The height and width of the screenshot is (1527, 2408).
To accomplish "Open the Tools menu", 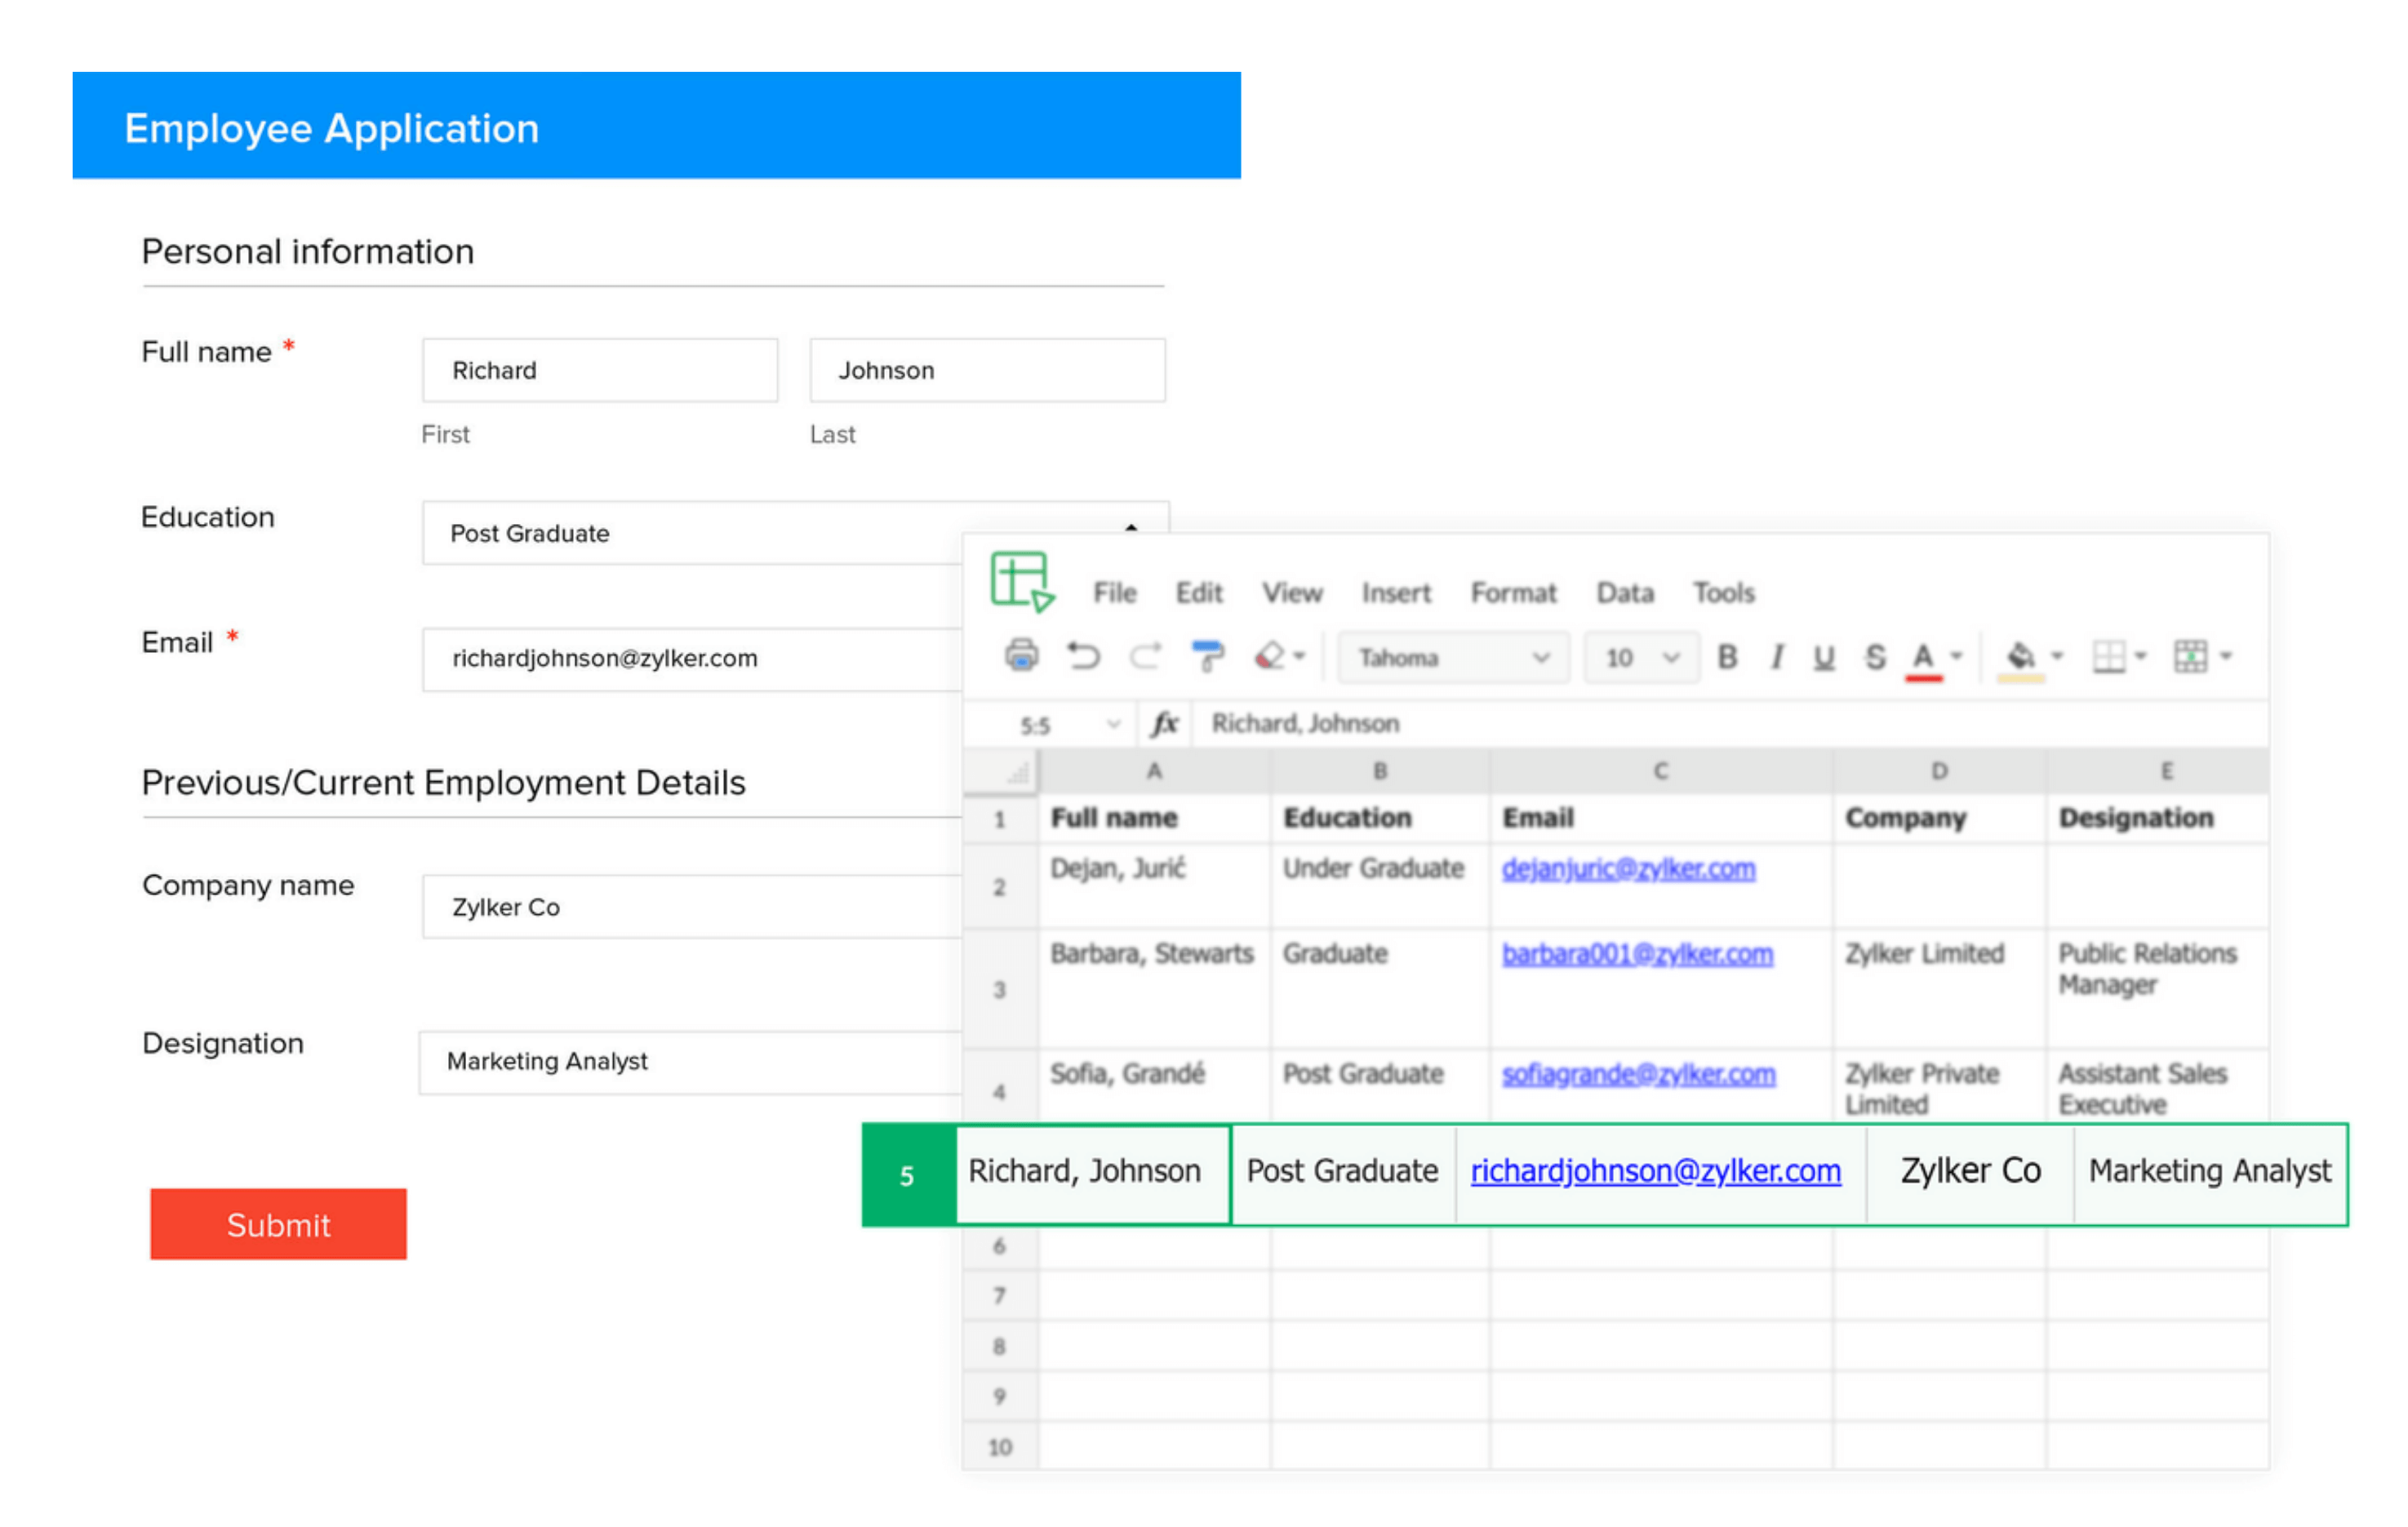I will [1723, 592].
